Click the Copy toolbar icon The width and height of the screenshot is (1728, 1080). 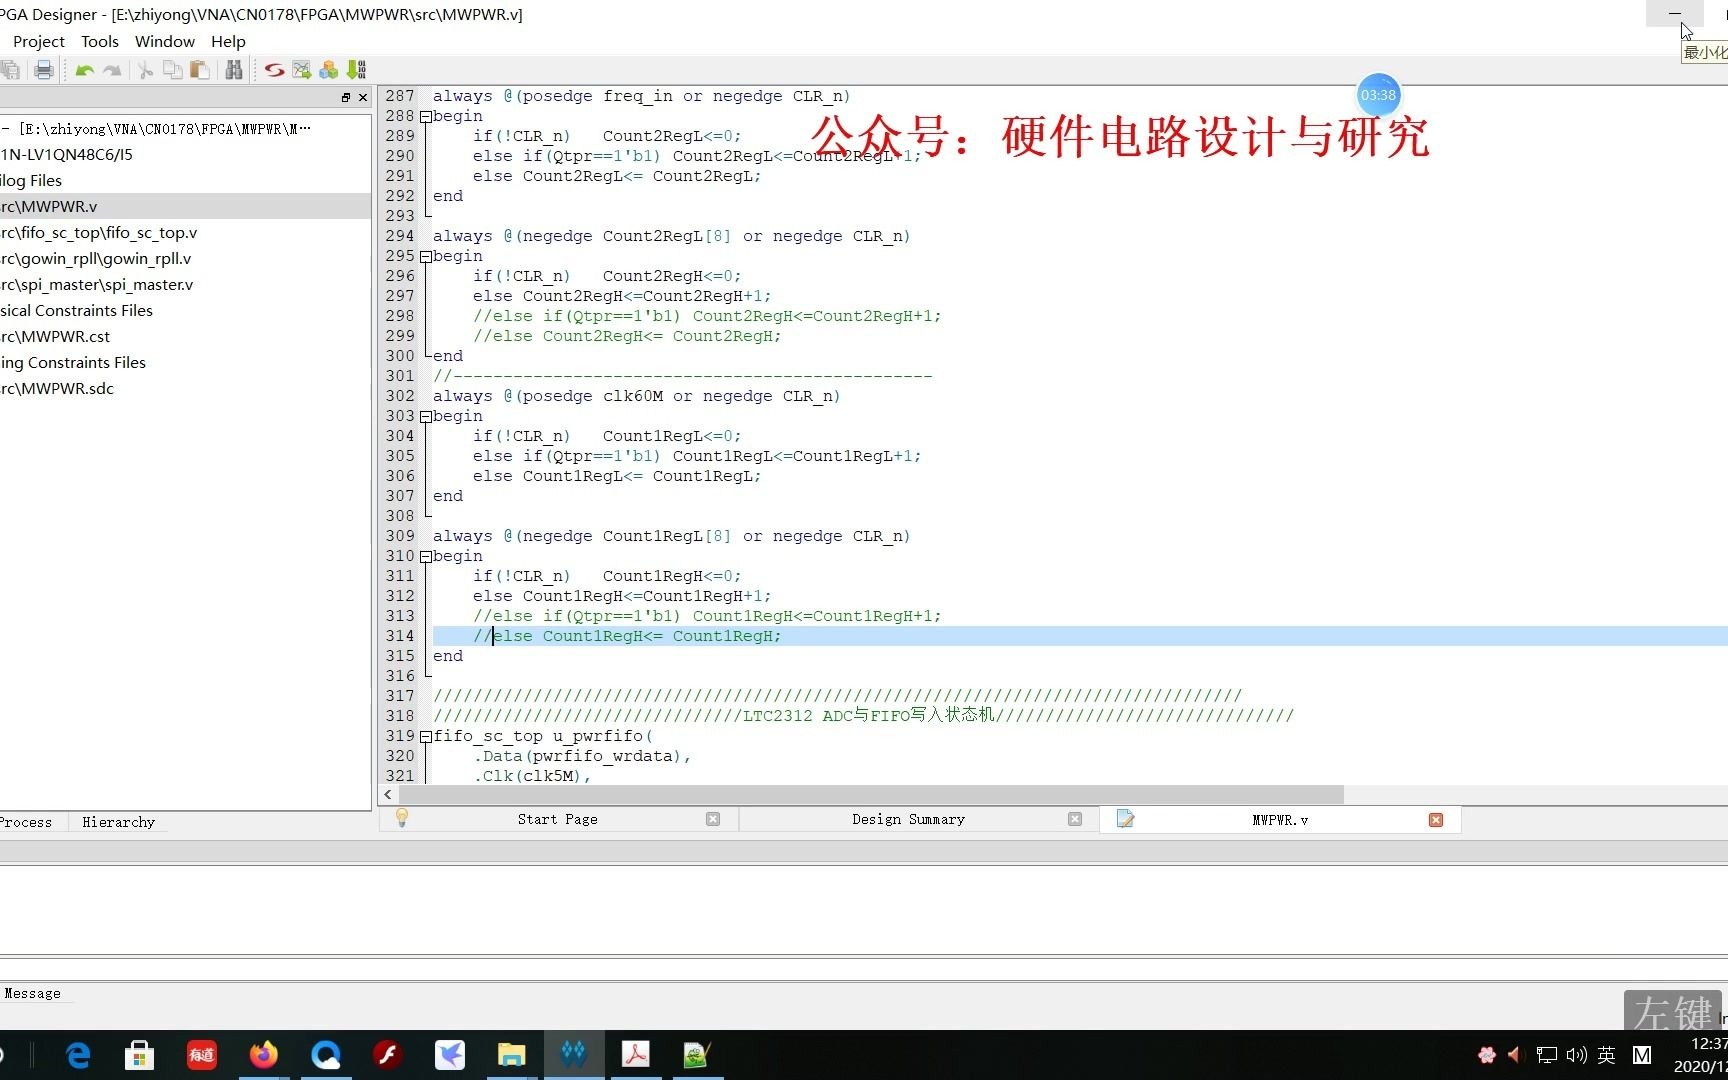172,69
